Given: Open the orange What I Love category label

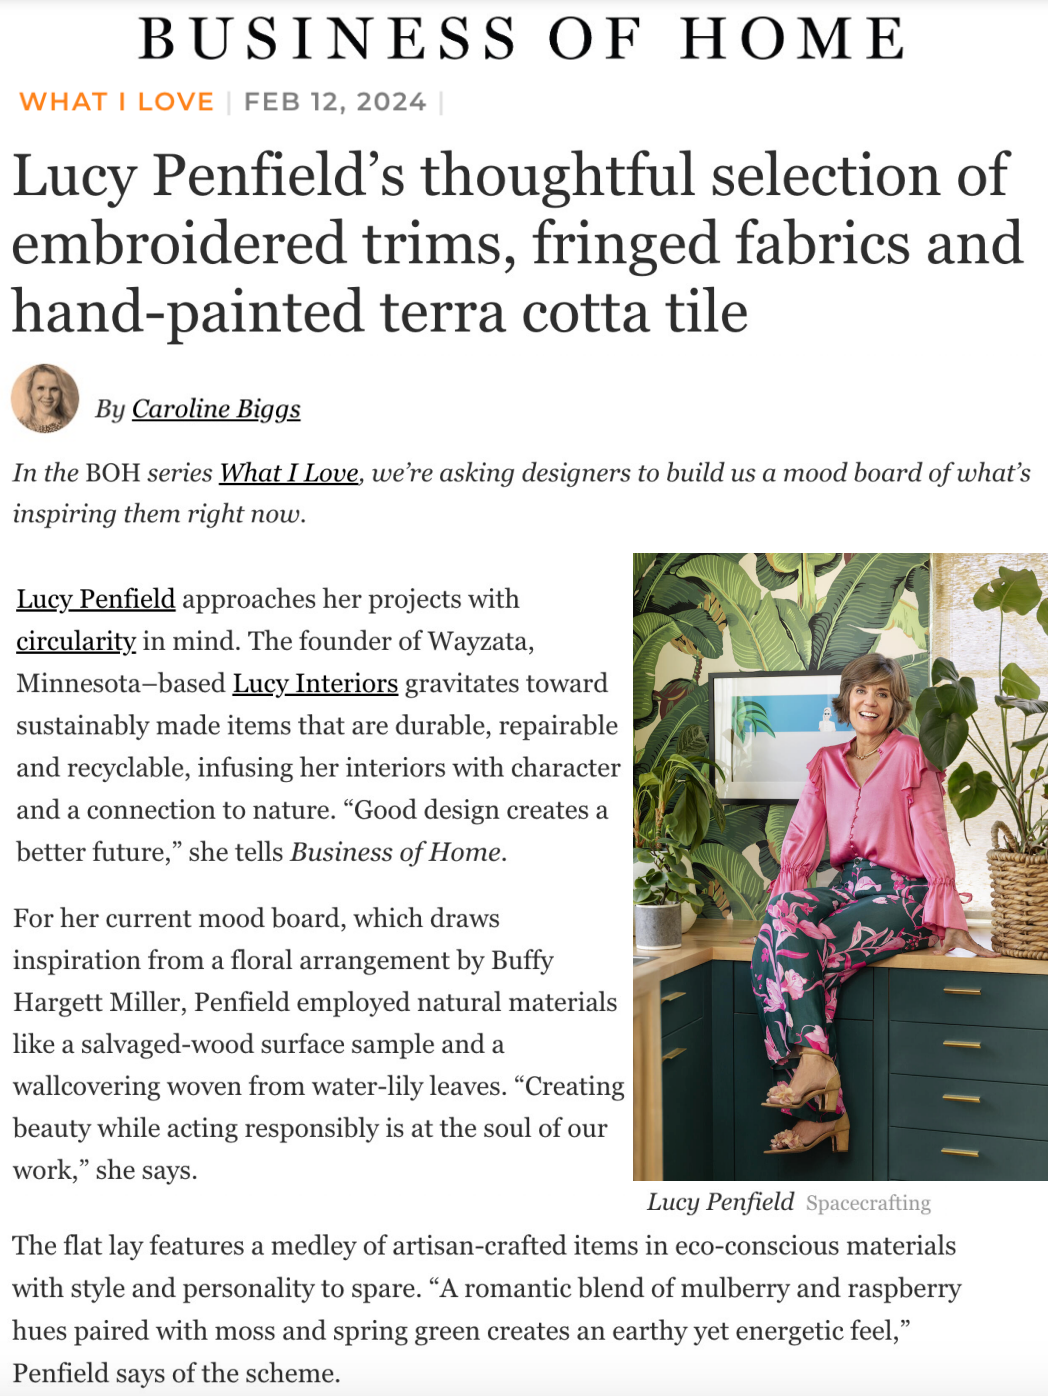Looking at the screenshot, I should coord(116,102).
